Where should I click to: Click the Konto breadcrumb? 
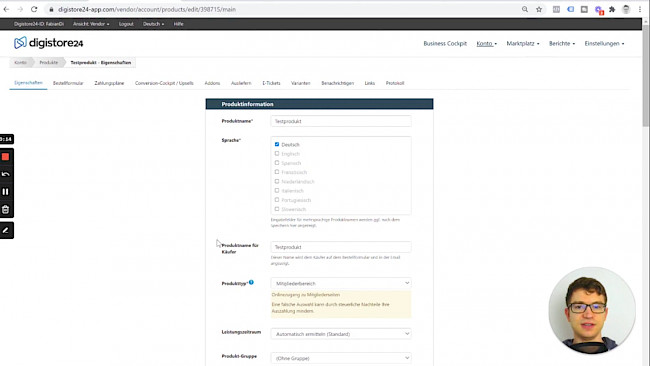[20, 63]
